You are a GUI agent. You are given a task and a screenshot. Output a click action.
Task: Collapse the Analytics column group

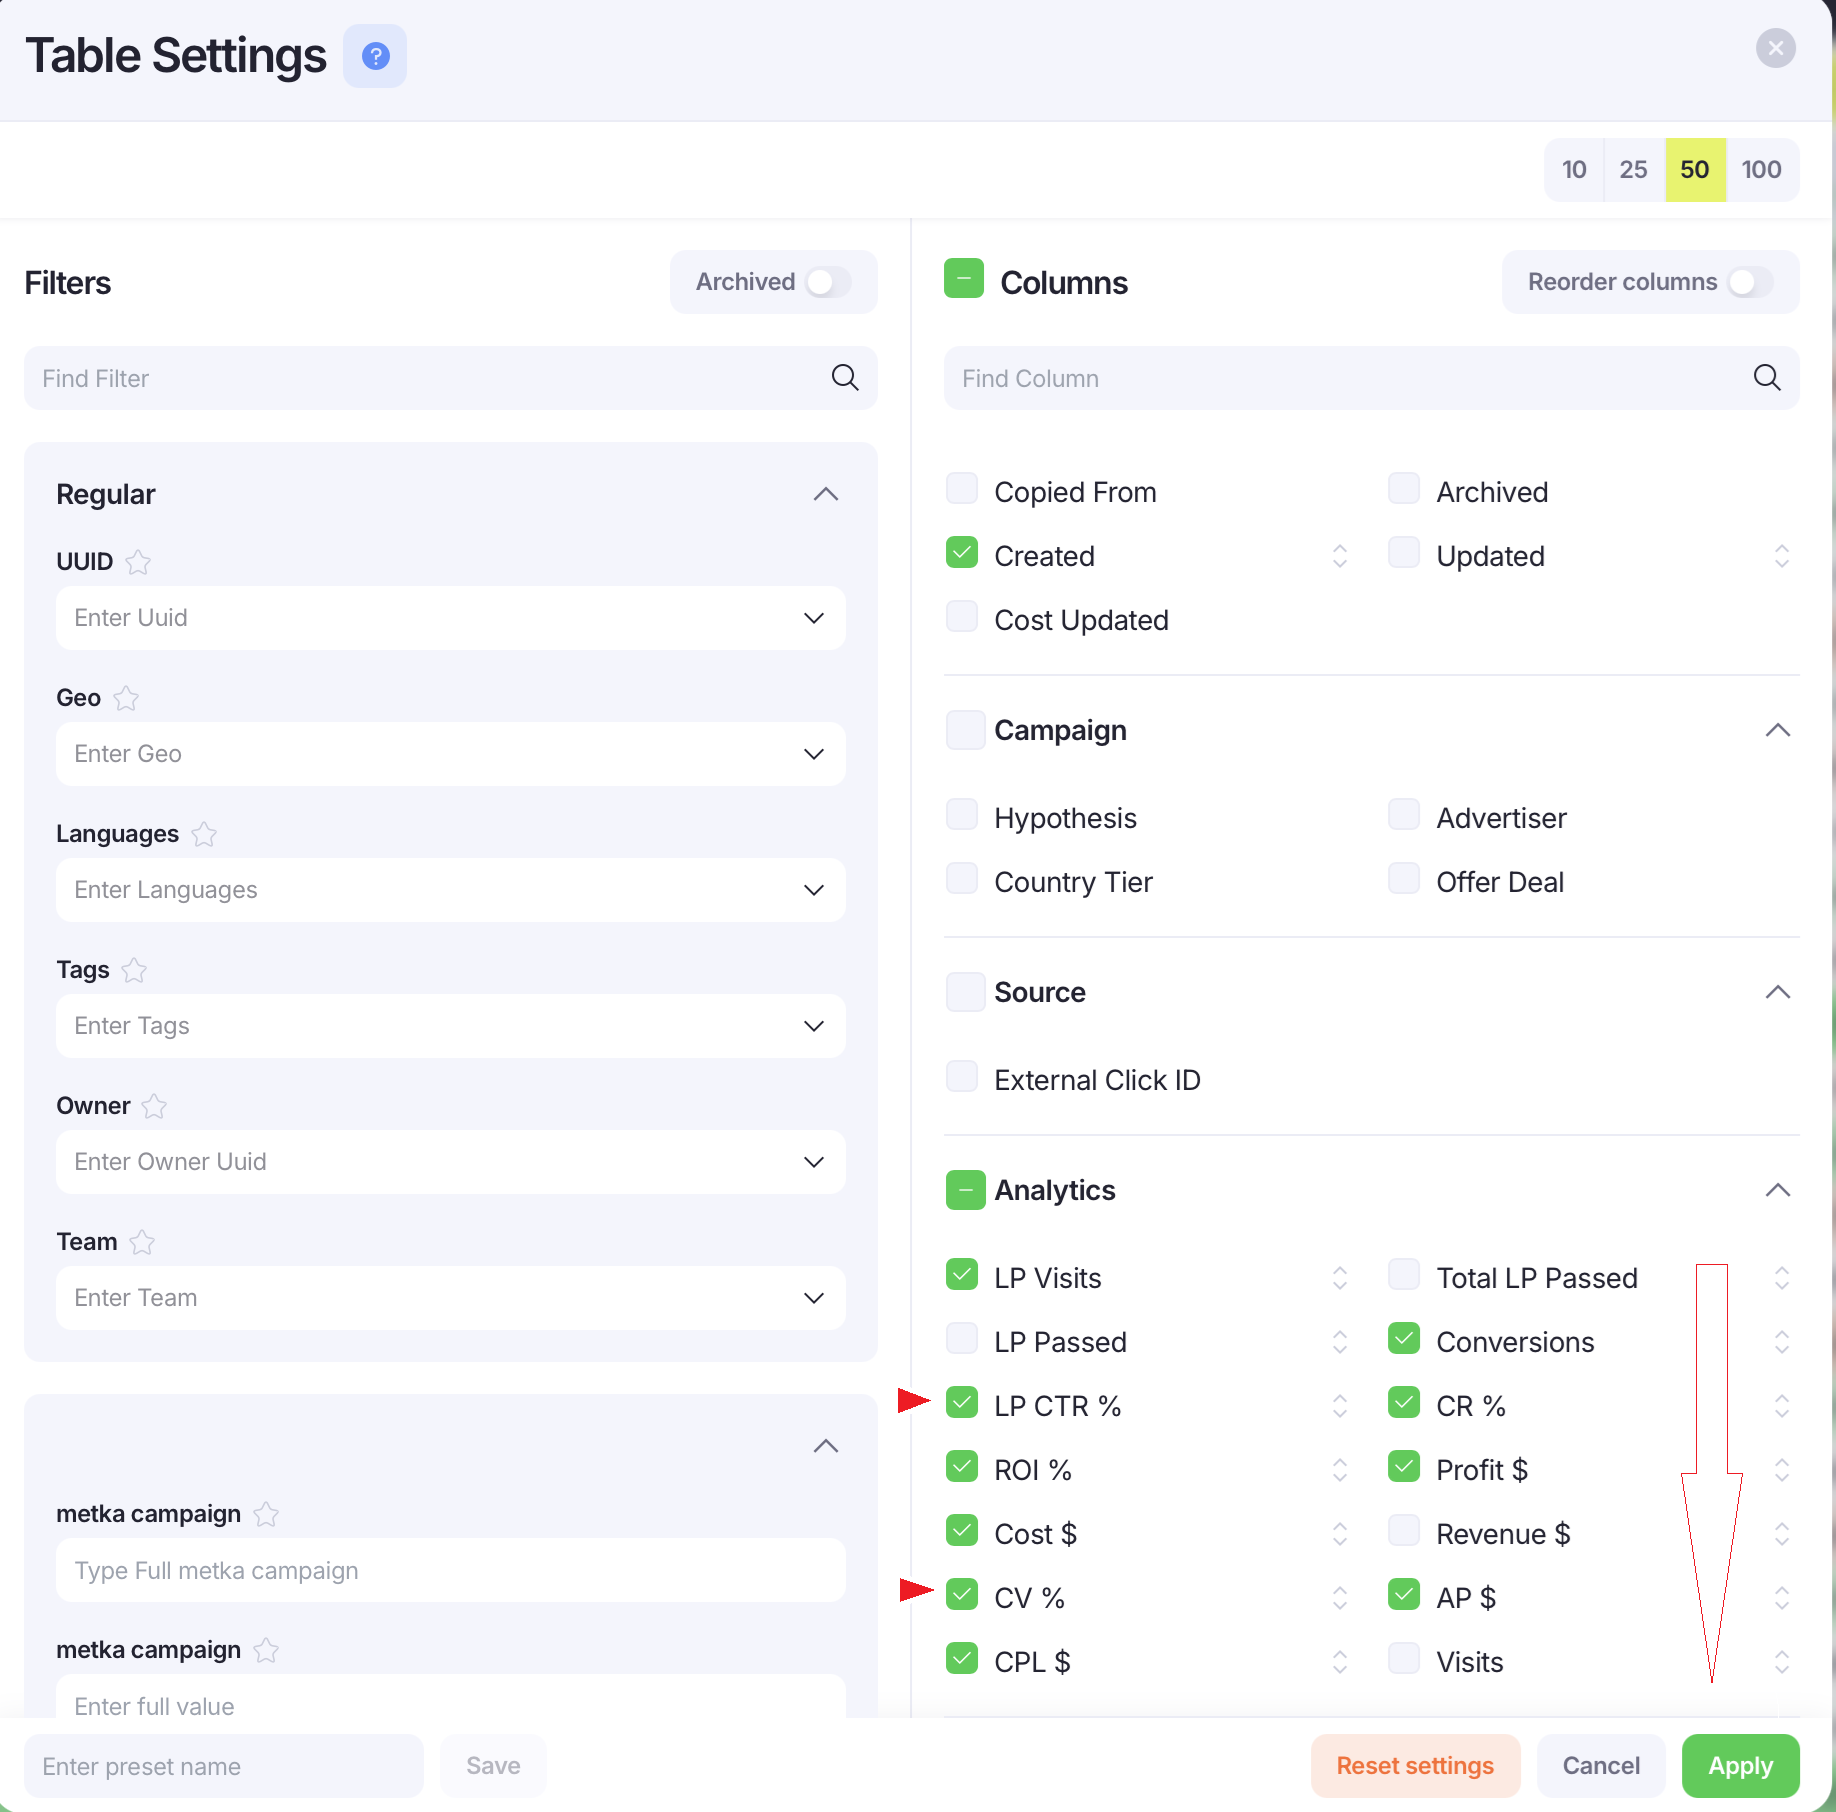[1777, 1190]
